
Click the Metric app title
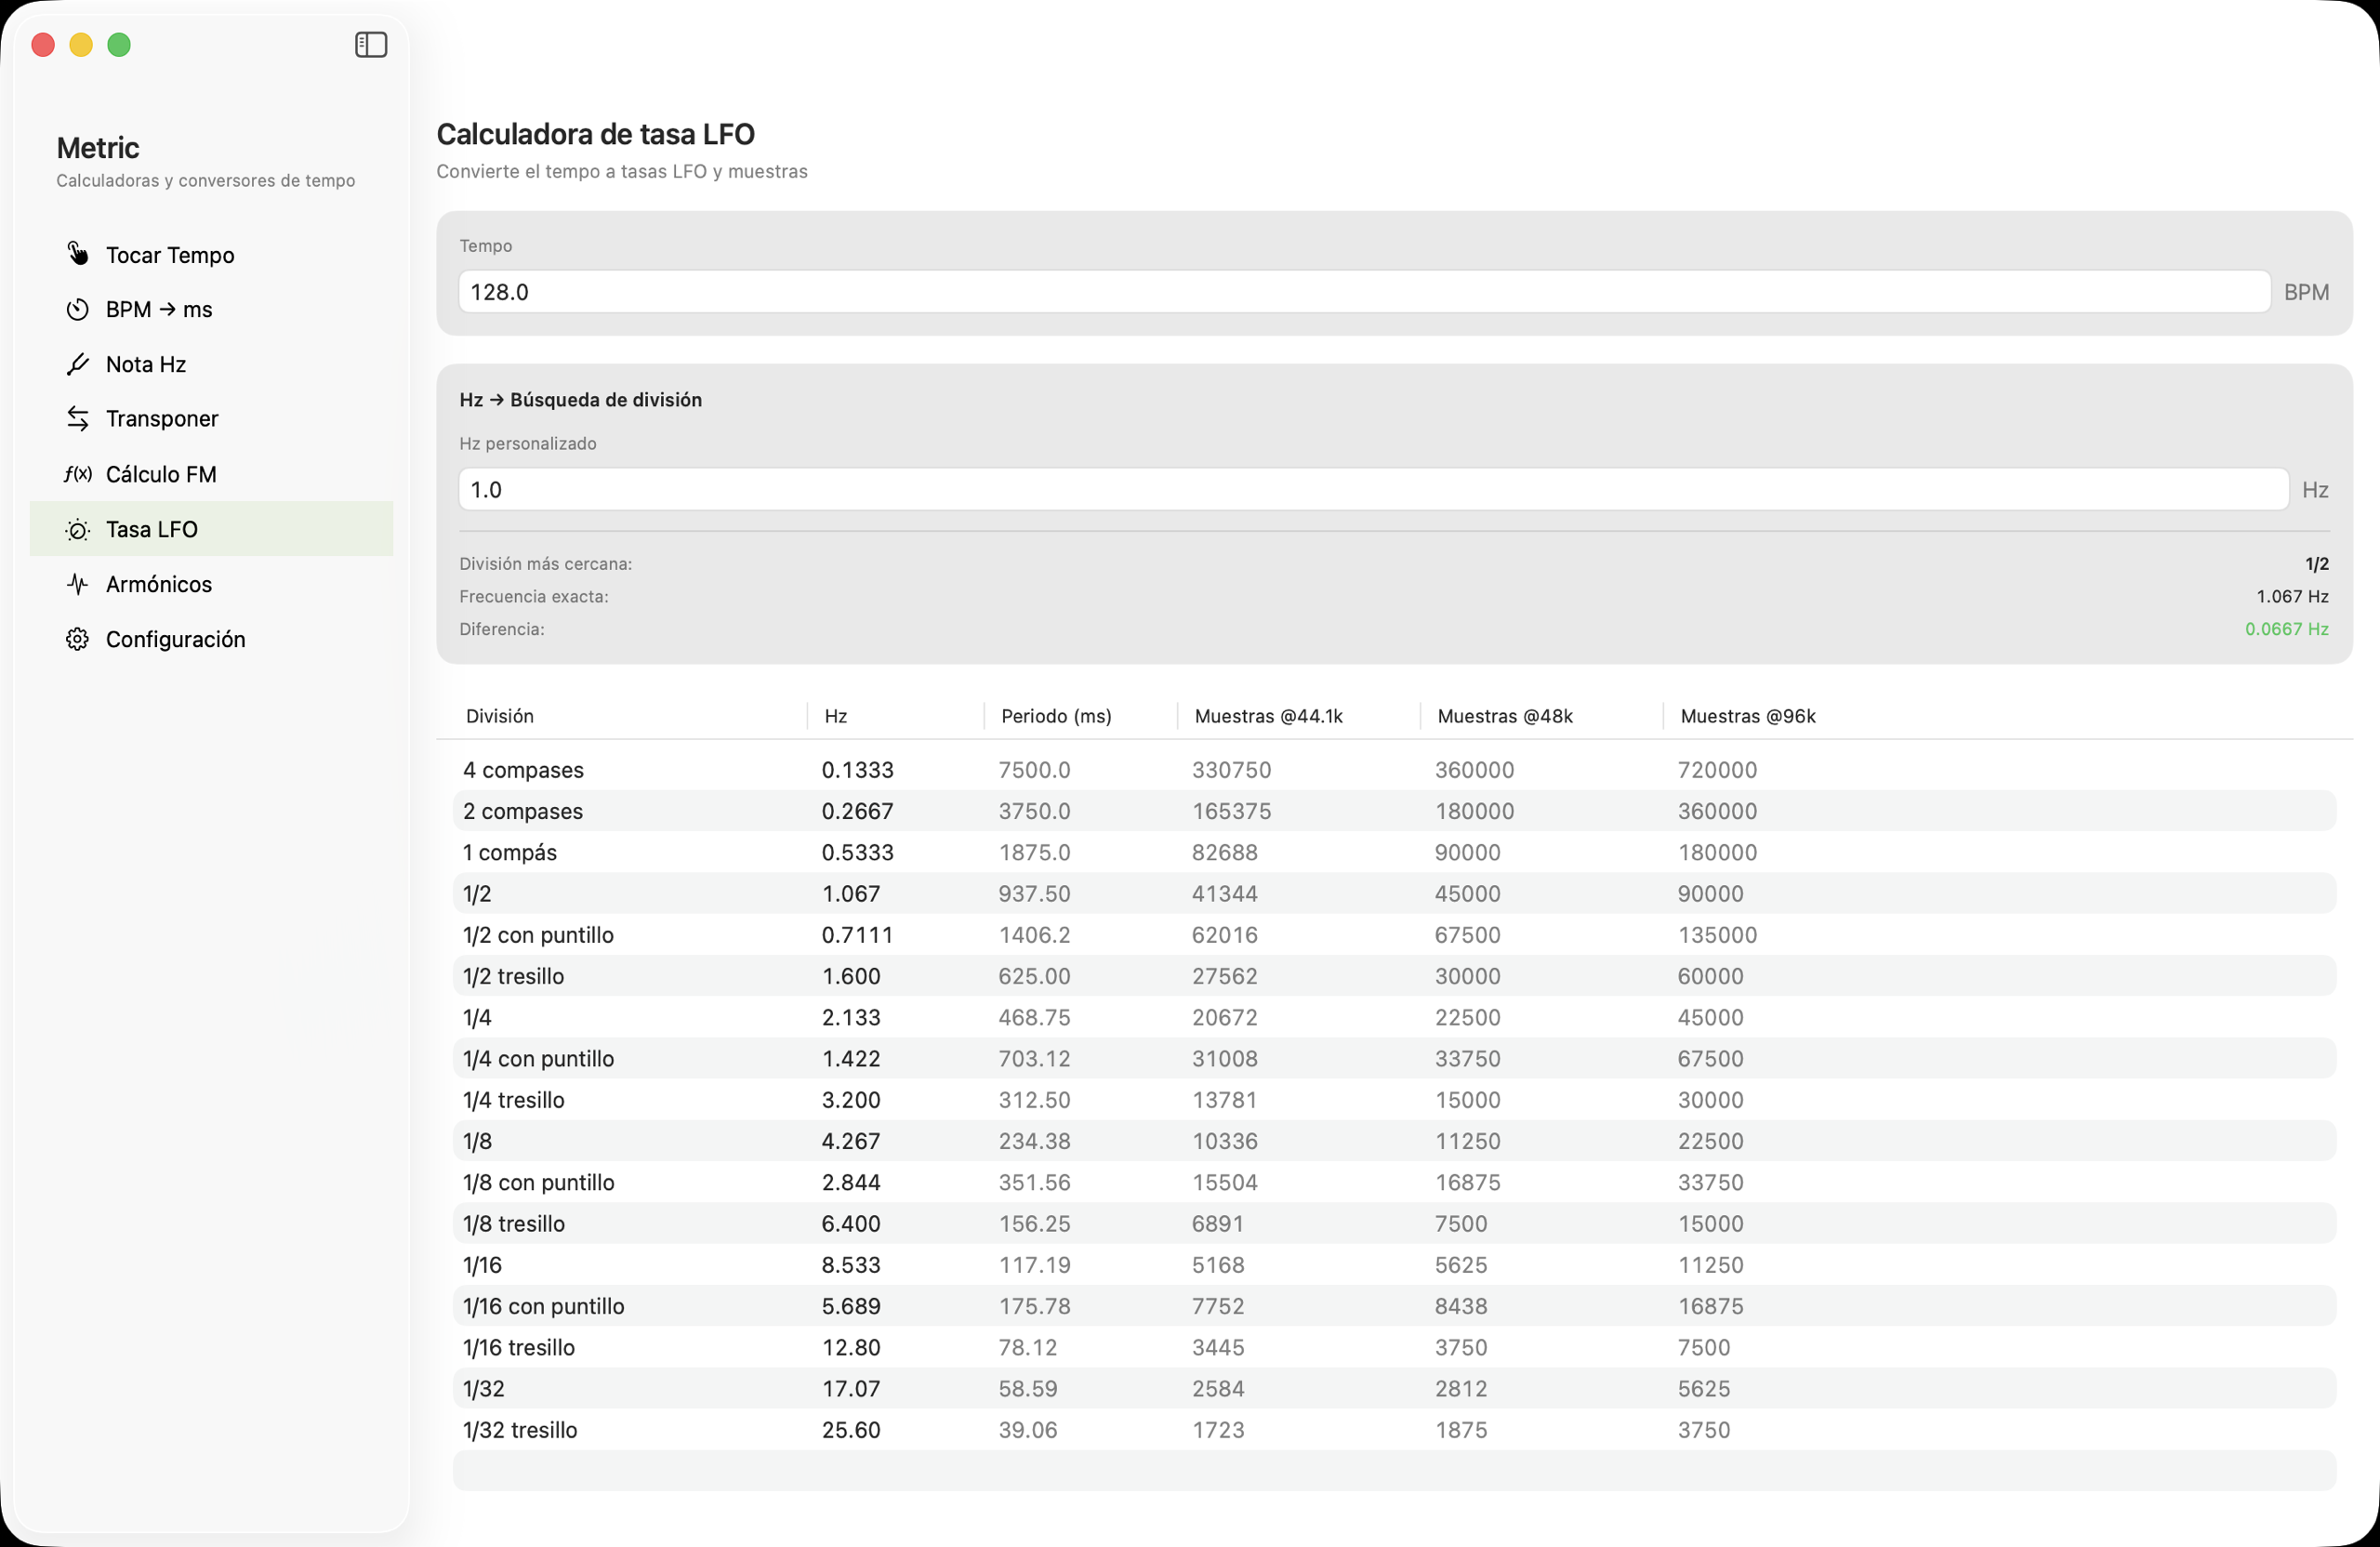(98, 148)
